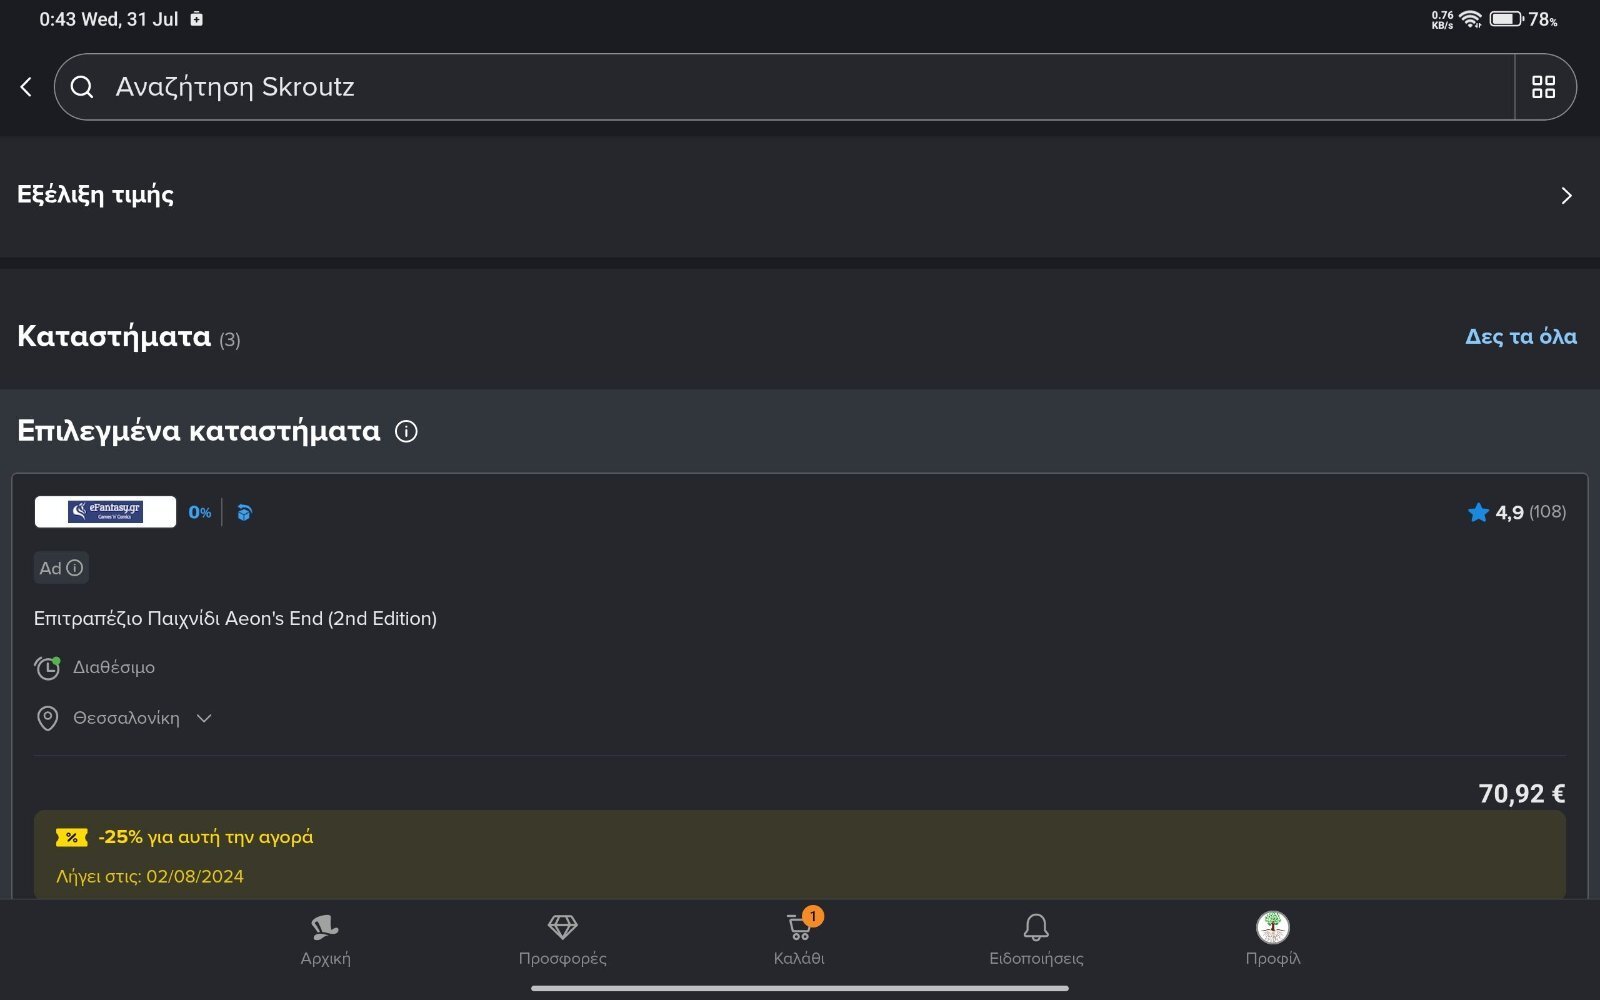
Task: Switch to the Προσφορές tab
Action: [562, 939]
